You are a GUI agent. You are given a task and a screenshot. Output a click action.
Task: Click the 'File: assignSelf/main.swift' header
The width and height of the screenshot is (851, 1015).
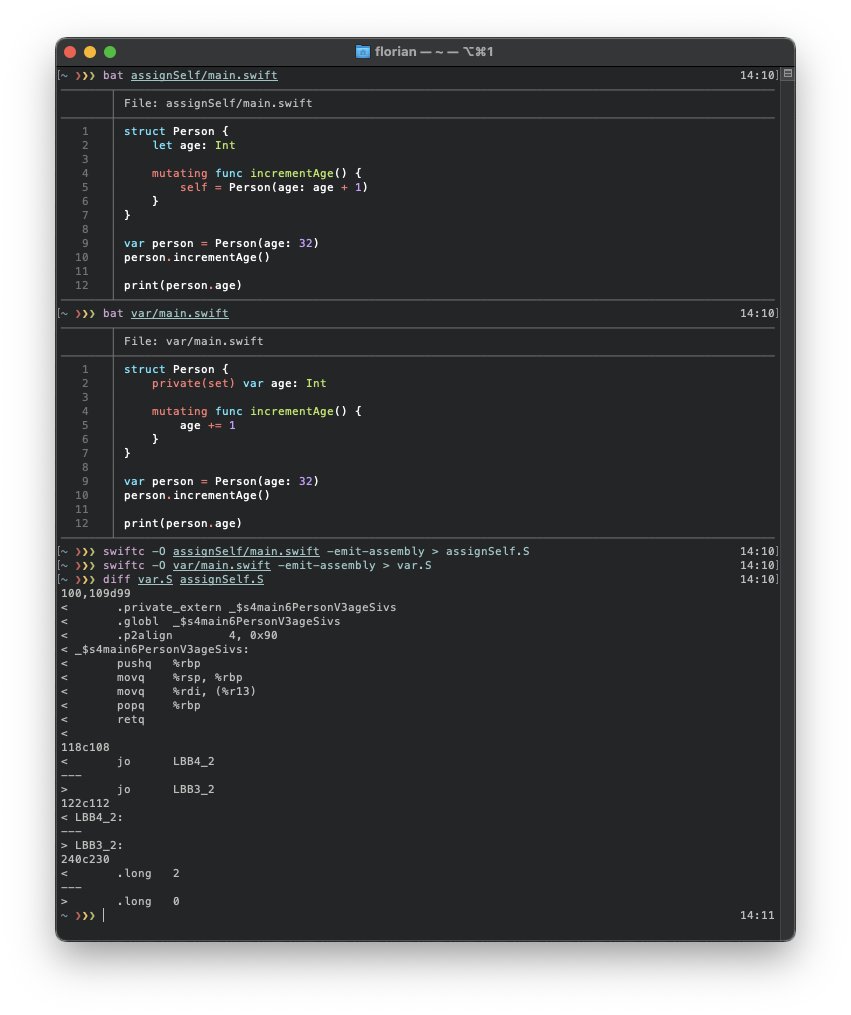pos(218,103)
